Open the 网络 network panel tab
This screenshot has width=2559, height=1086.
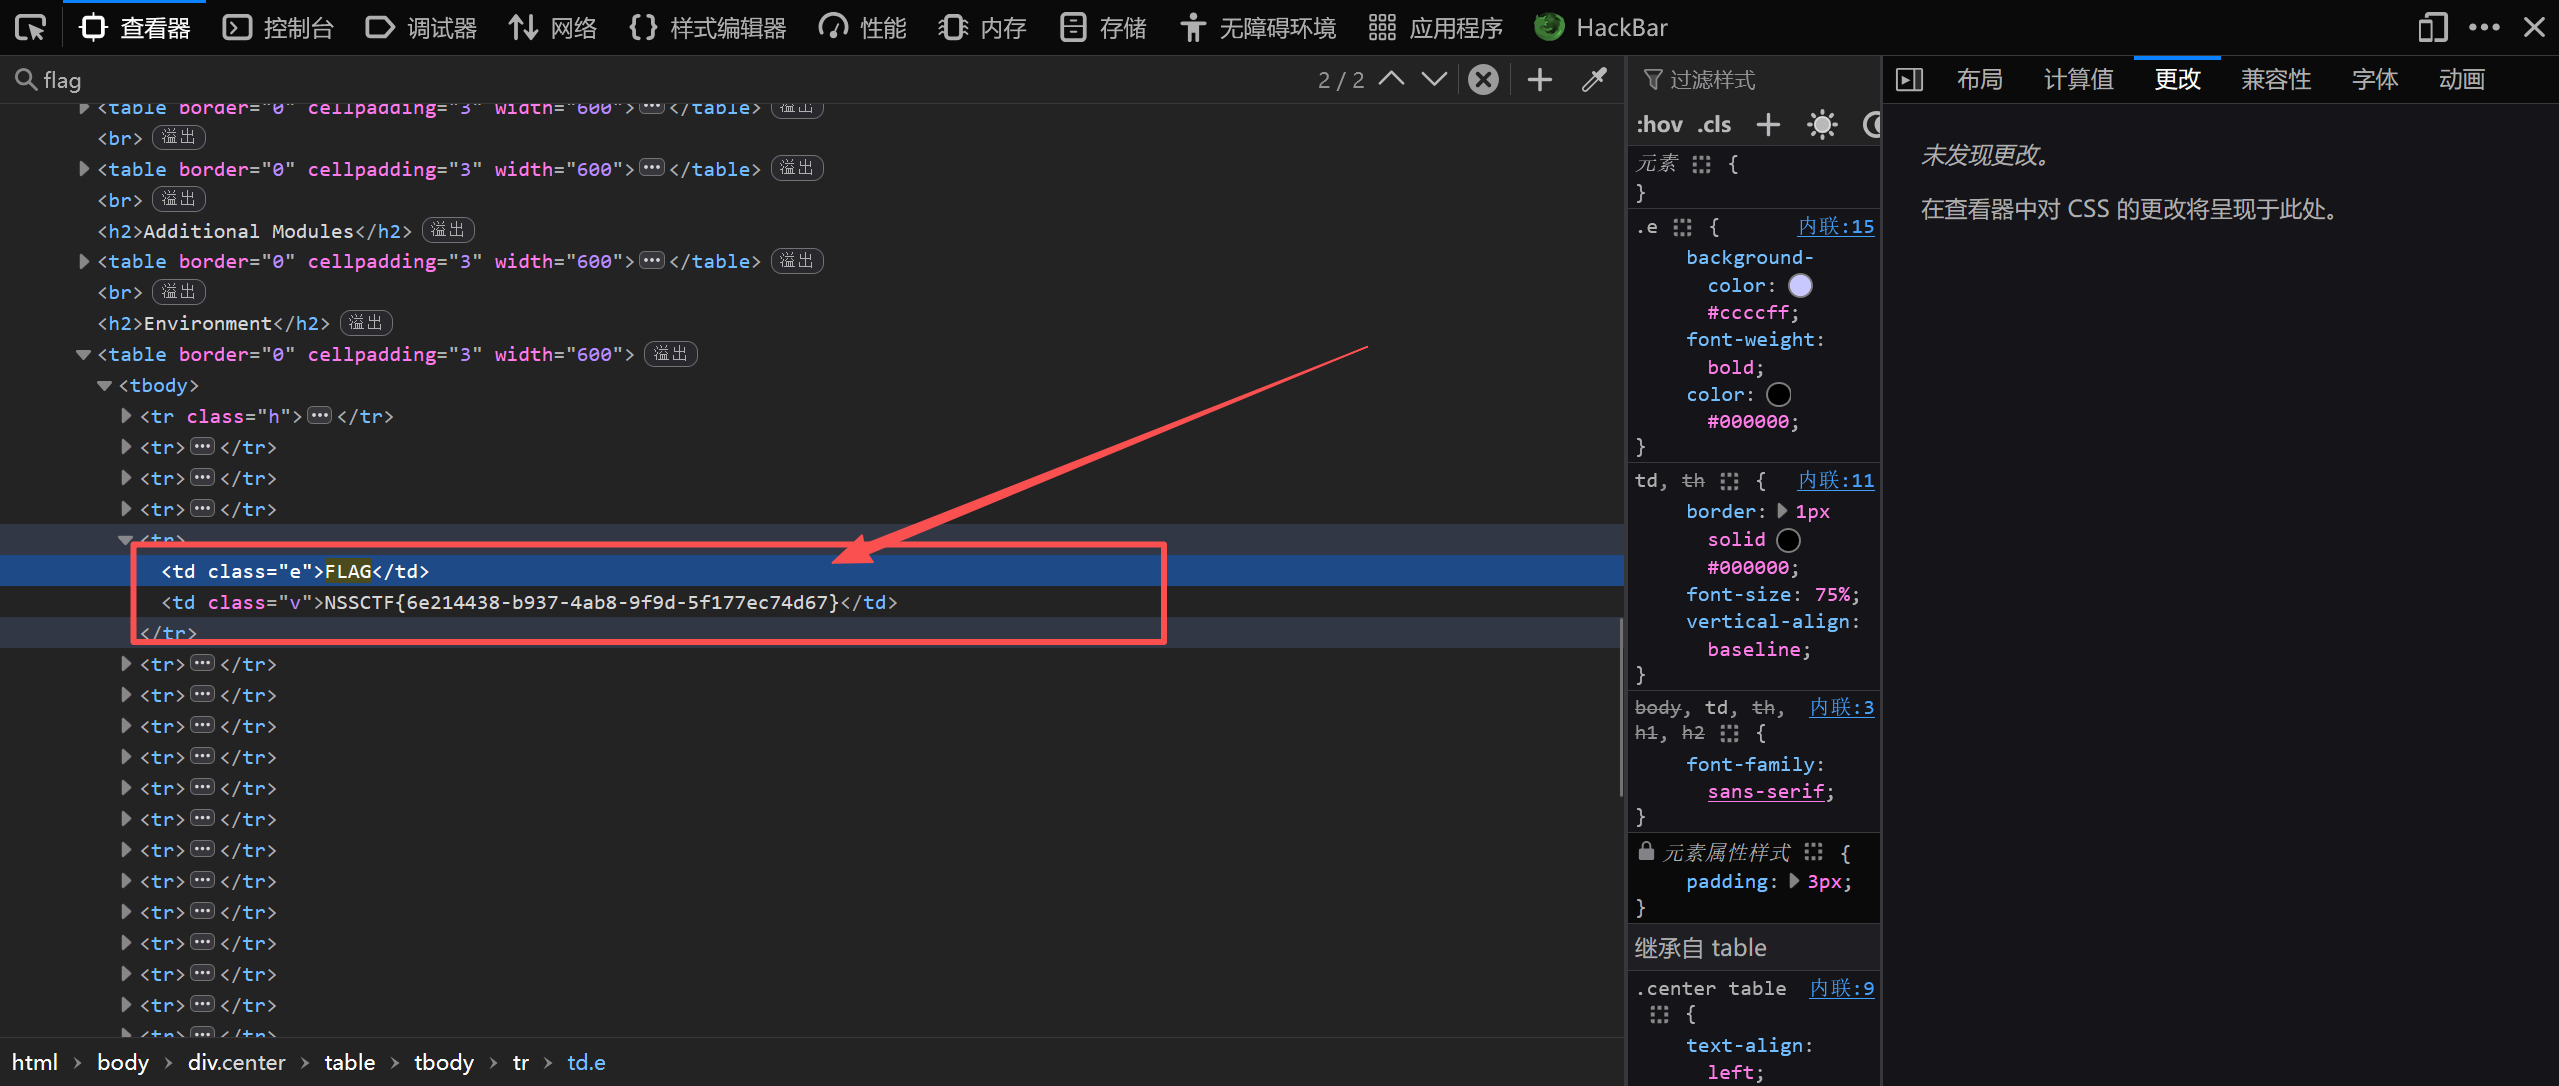pyautogui.click(x=553, y=27)
